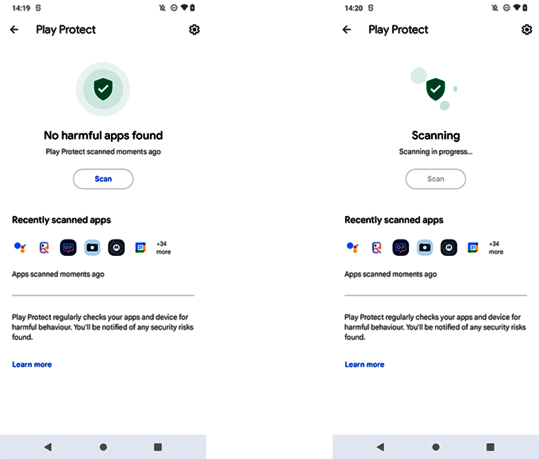
Task: Click the blue Scan button
Action: pos(103,179)
